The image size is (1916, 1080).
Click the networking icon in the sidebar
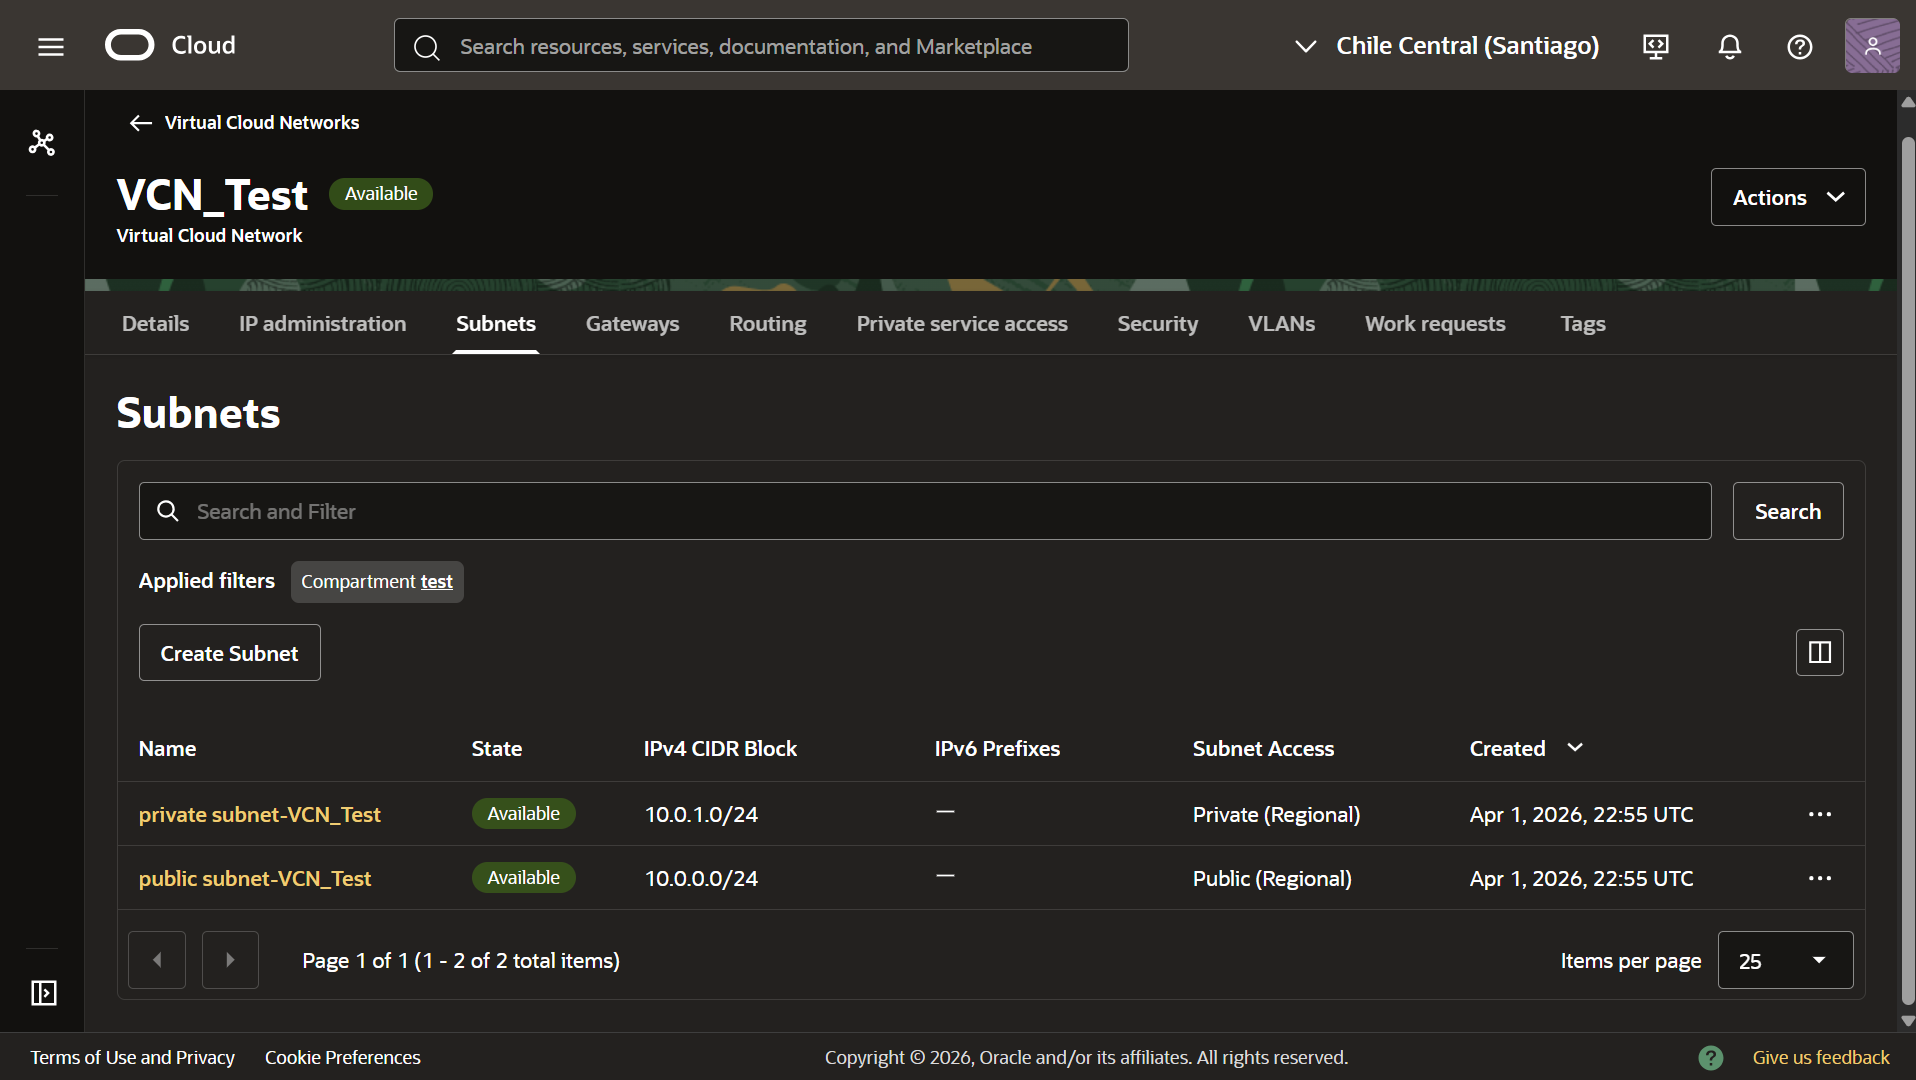(42, 143)
